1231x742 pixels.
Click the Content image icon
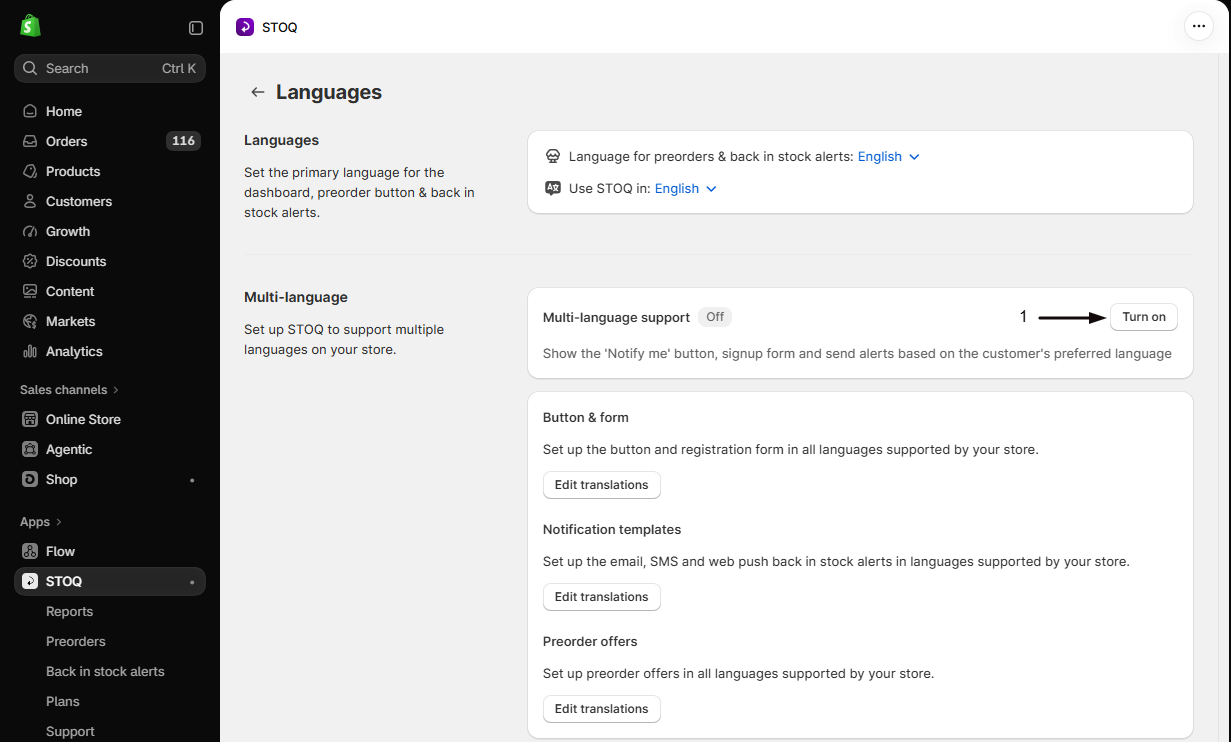[30, 291]
